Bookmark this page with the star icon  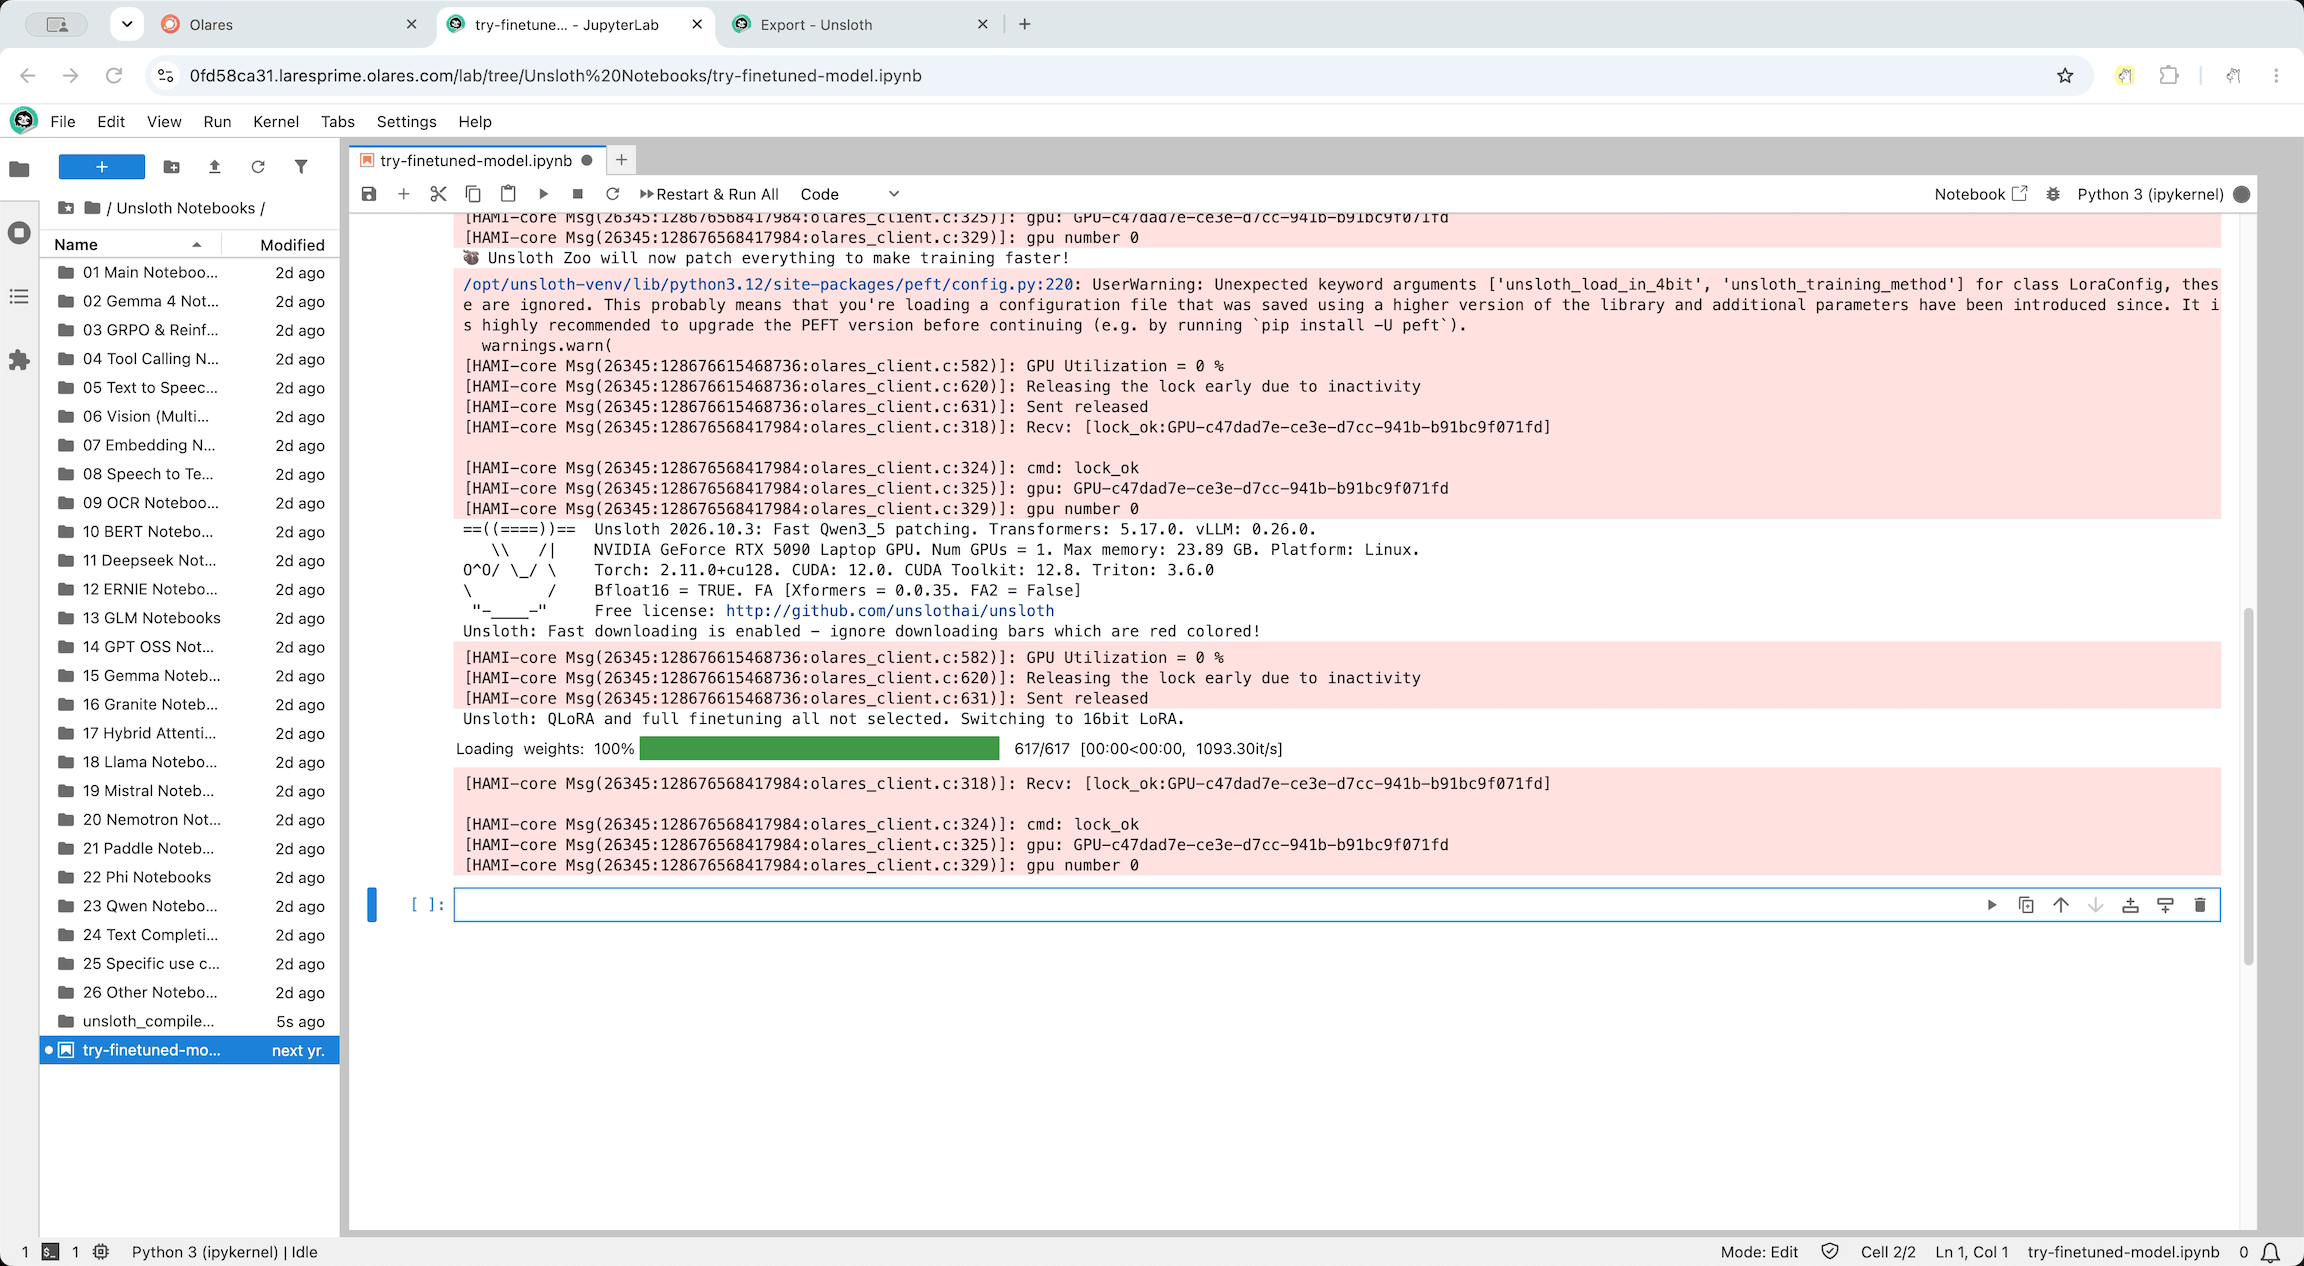pyautogui.click(x=2065, y=76)
